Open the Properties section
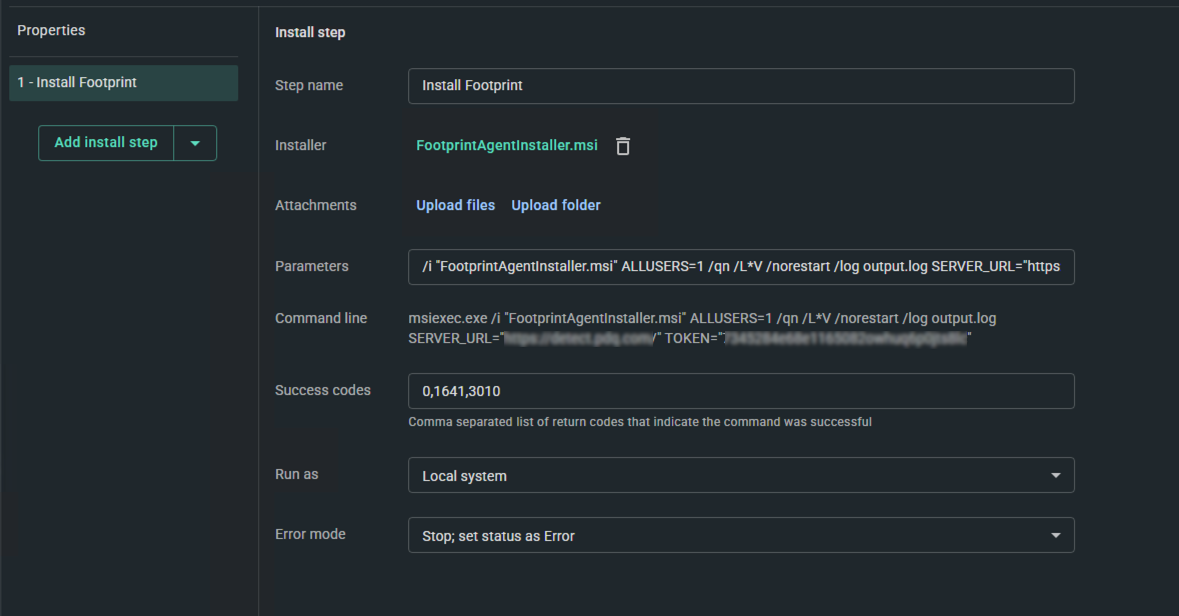The image size is (1179, 616). click(x=51, y=31)
